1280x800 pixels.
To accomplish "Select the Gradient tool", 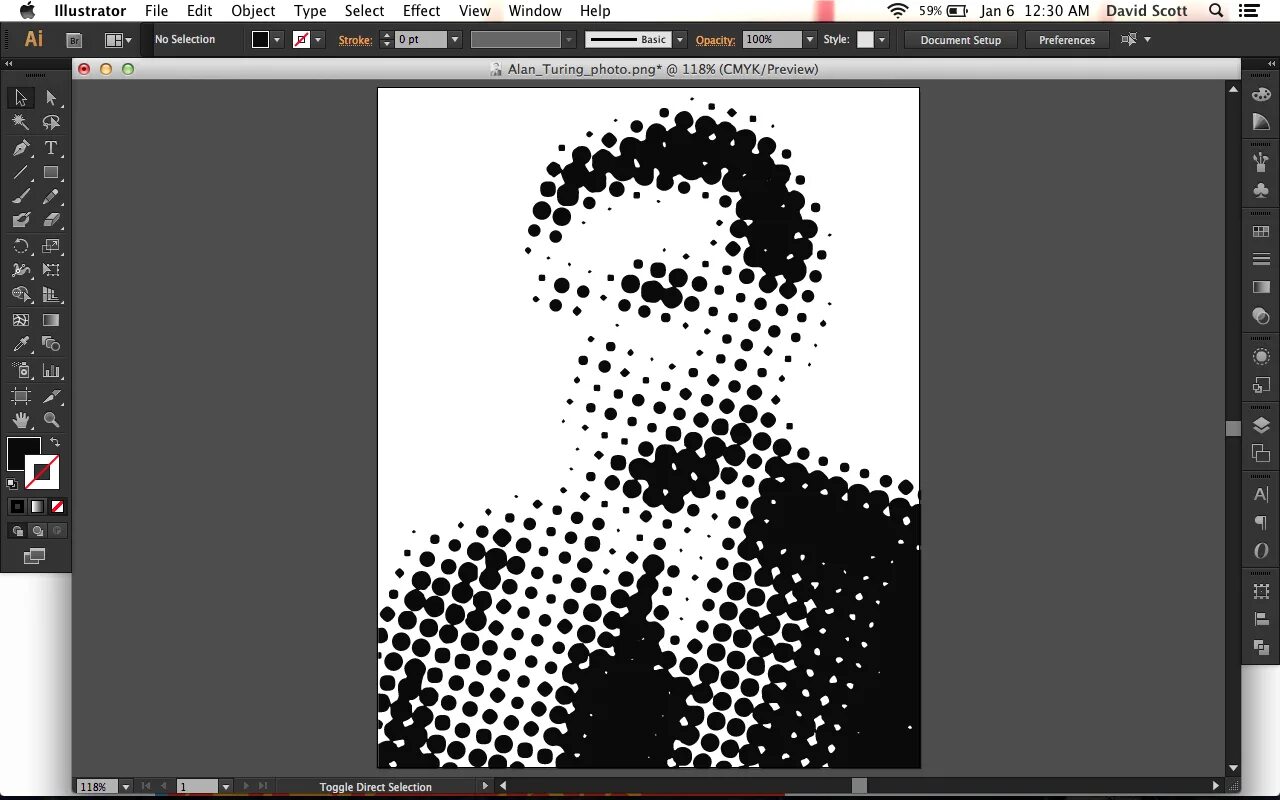I will (x=51, y=320).
